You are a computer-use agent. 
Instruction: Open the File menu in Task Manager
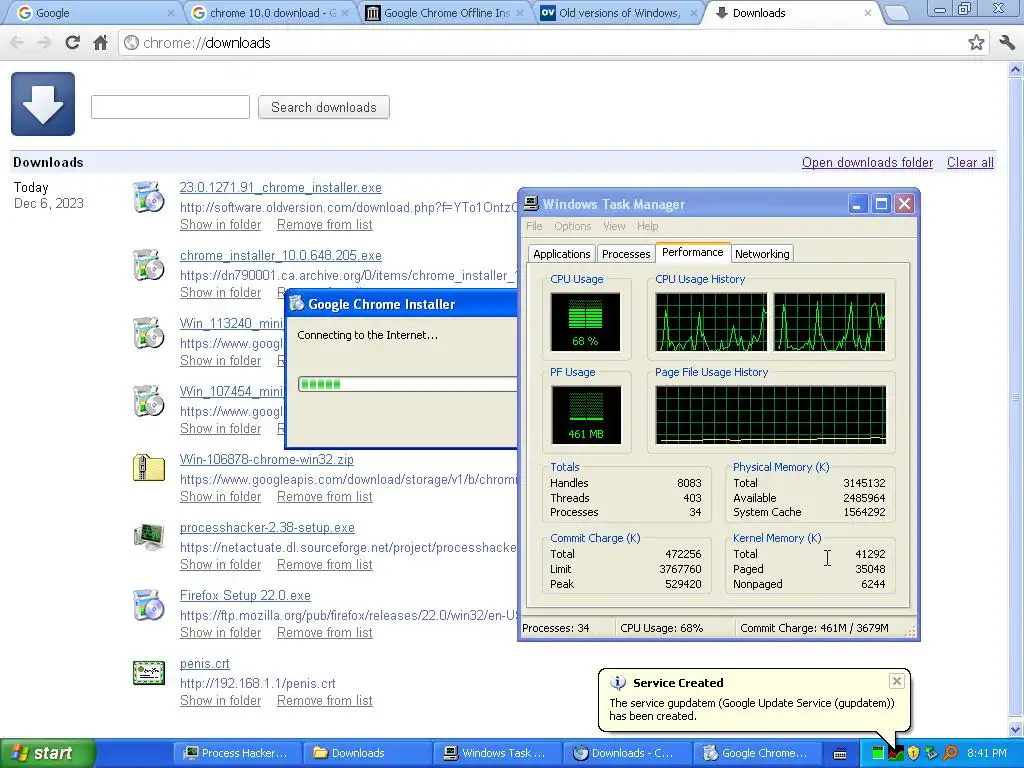coord(534,226)
